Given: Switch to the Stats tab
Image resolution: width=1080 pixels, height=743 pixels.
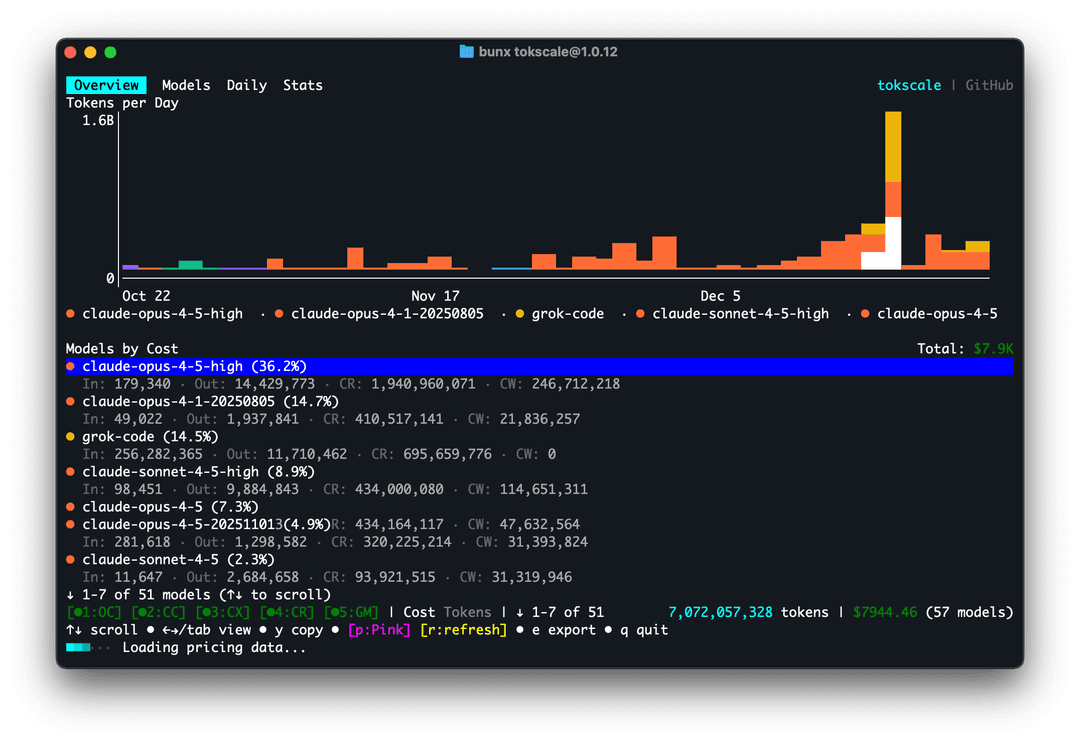Looking at the screenshot, I should 302,85.
